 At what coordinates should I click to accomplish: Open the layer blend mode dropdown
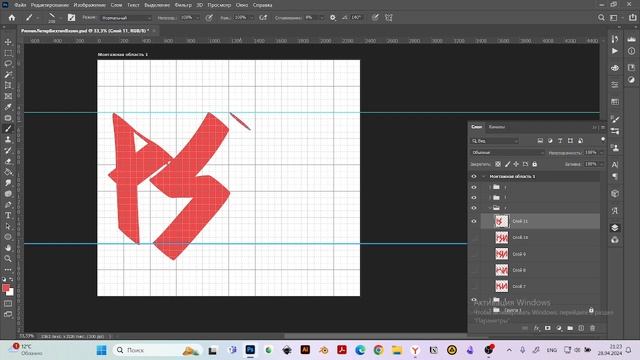[x=507, y=153]
